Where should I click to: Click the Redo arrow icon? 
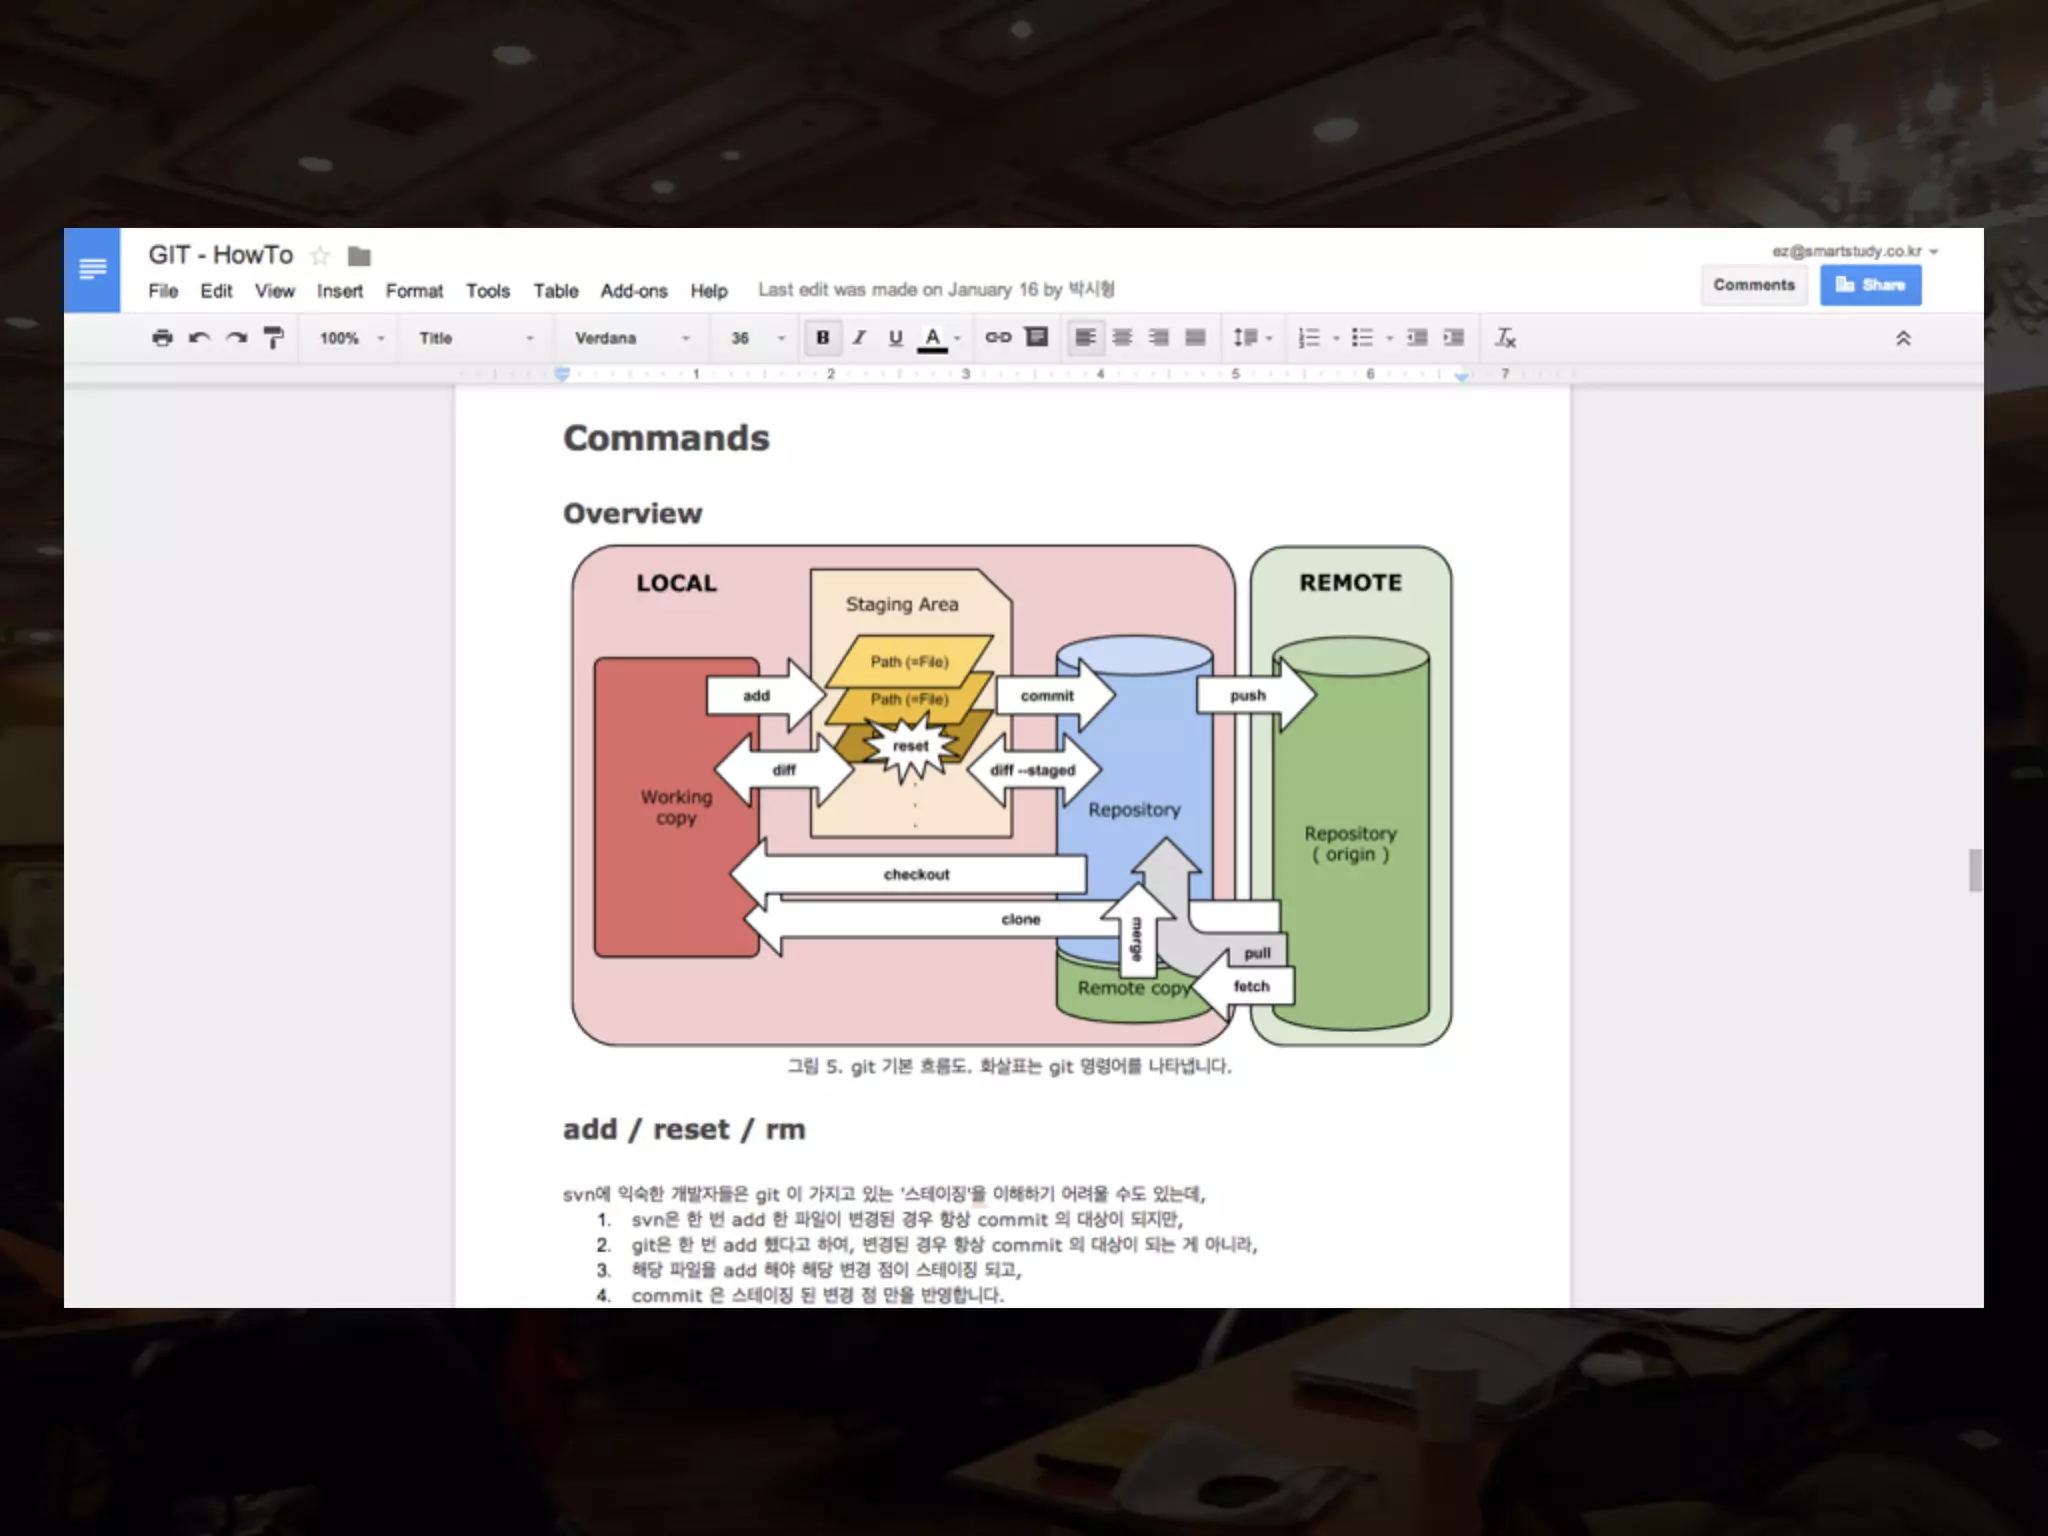click(236, 338)
